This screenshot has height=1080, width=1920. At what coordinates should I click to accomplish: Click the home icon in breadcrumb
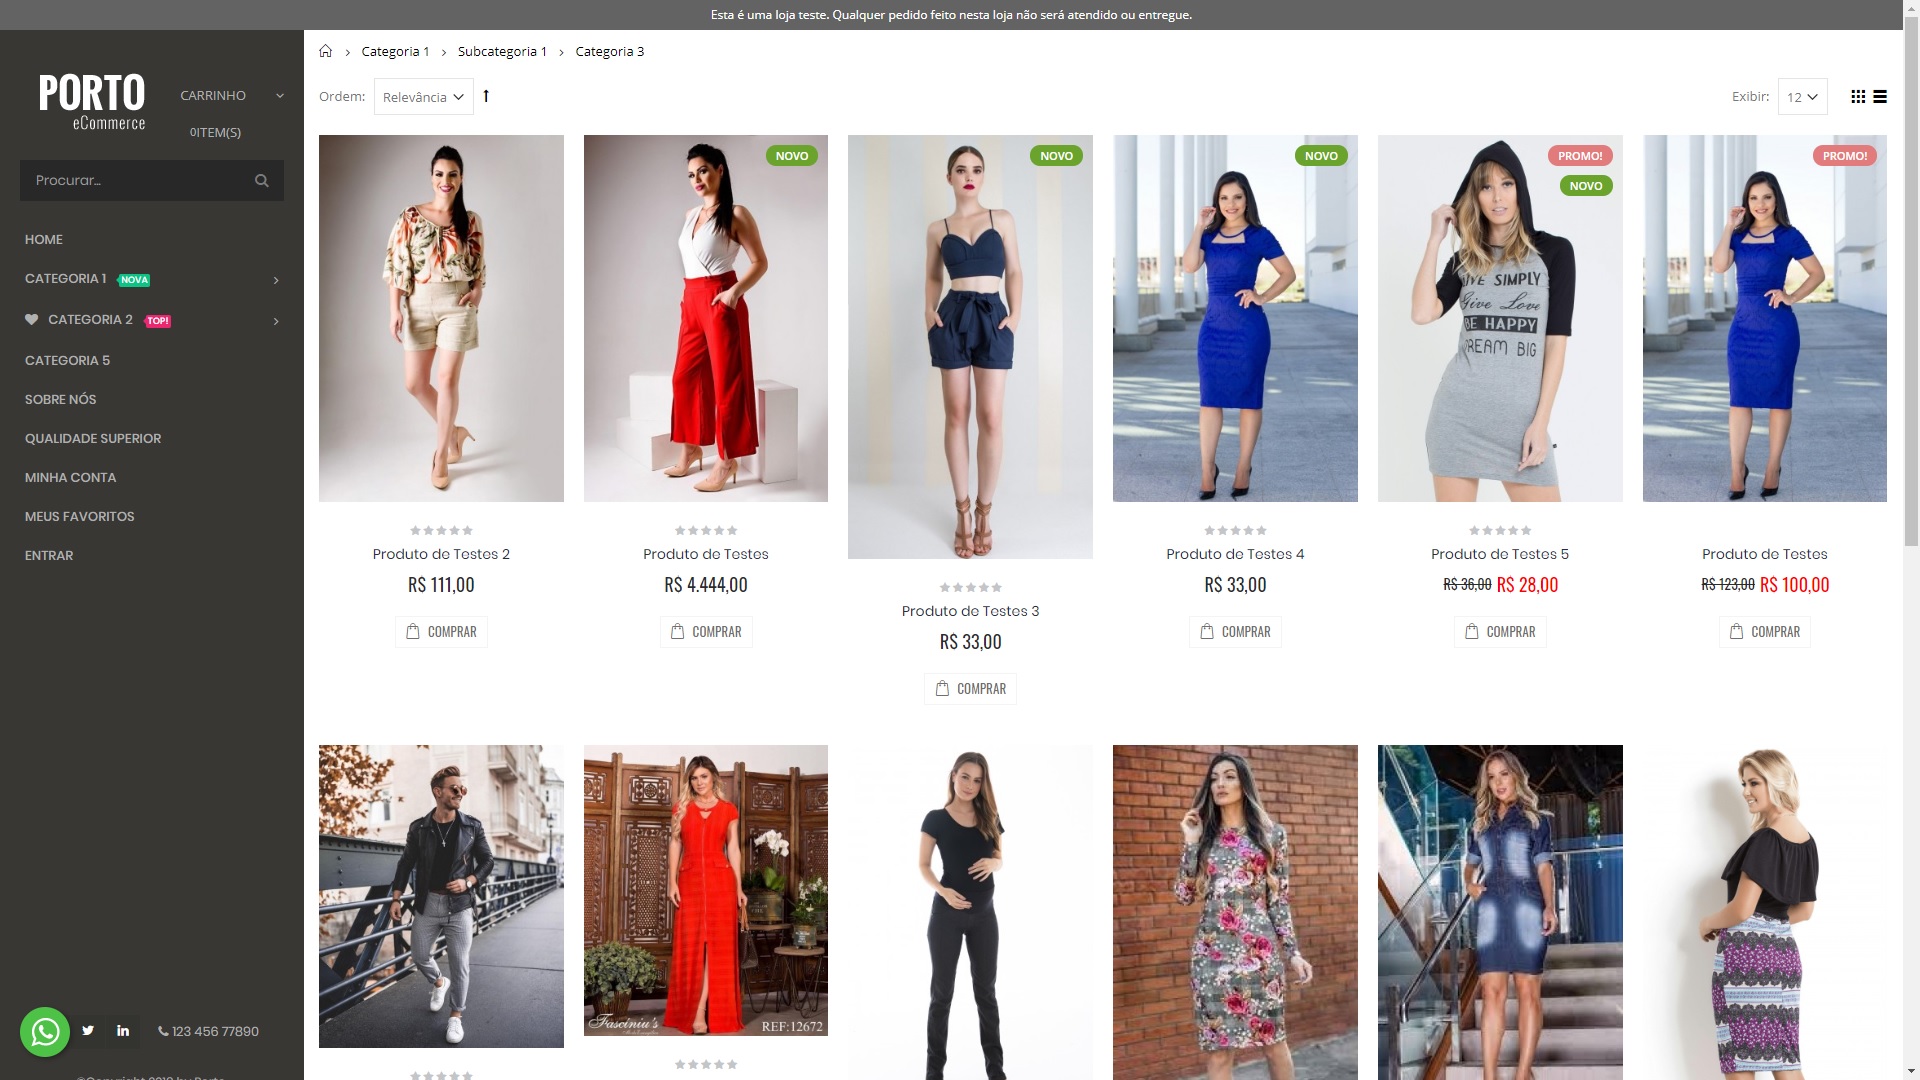325,51
